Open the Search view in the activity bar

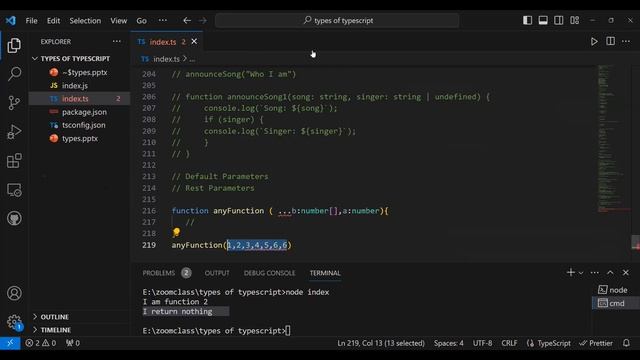coord(14,74)
